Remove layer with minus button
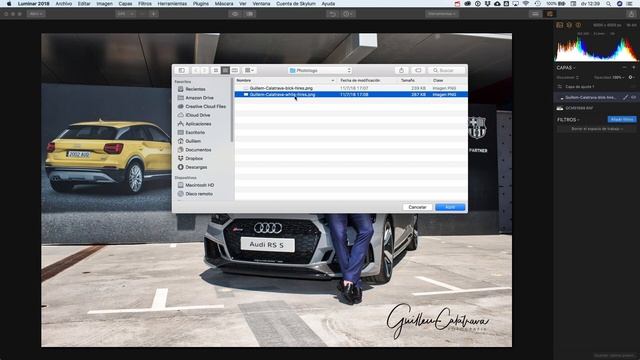This screenshot has width=640, height=360. pyautogui.click(x=624, y=67)
